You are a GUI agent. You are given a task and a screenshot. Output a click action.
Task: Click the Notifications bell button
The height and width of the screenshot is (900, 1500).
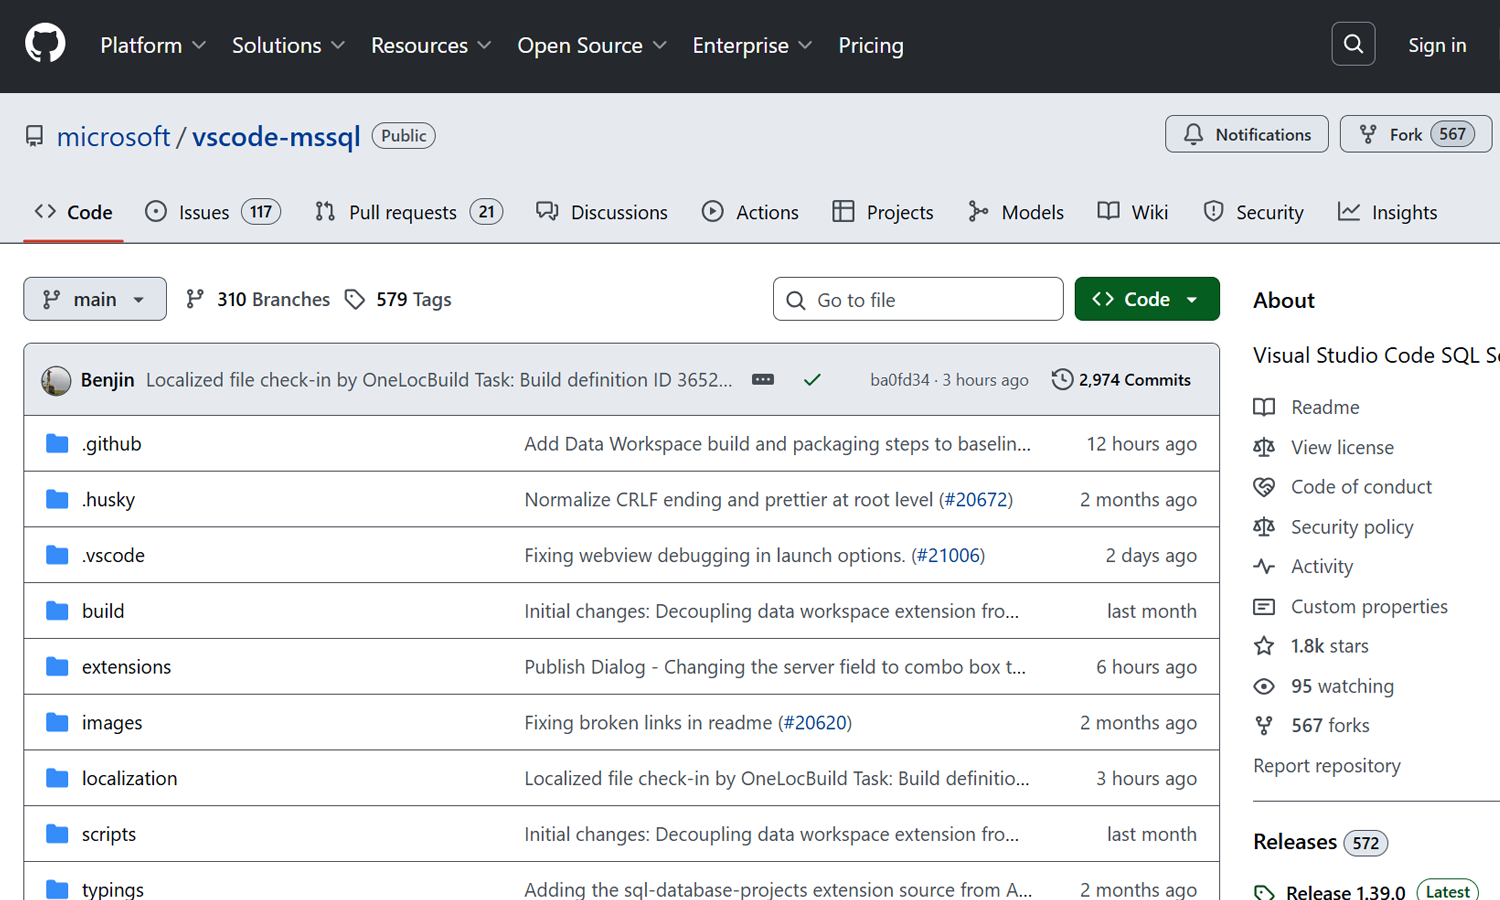pyautogui.click(x=1246, y=134)
